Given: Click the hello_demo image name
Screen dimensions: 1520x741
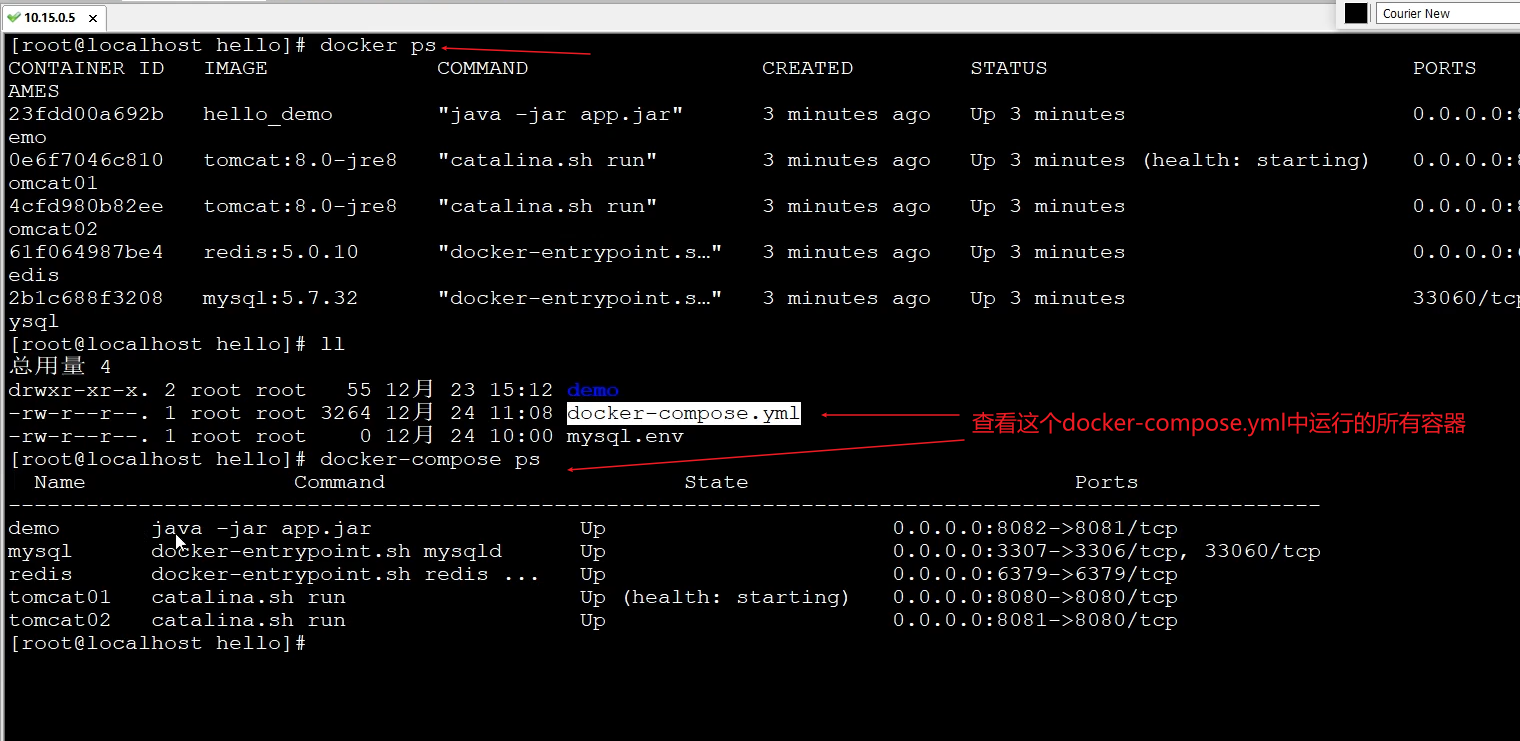Looking at the screenshot, I should pyautogui.click(x=268, y=114).
